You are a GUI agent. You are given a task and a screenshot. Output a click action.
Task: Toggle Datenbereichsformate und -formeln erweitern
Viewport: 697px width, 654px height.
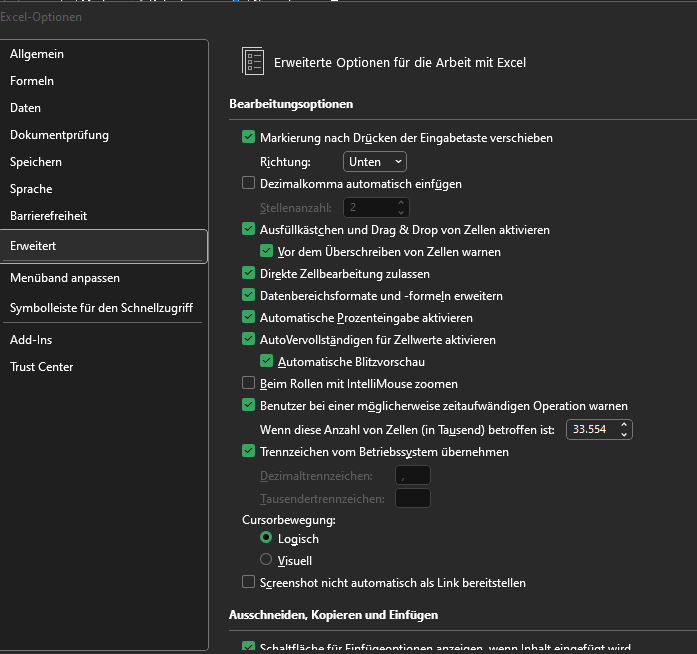click(x=248, y=295)
